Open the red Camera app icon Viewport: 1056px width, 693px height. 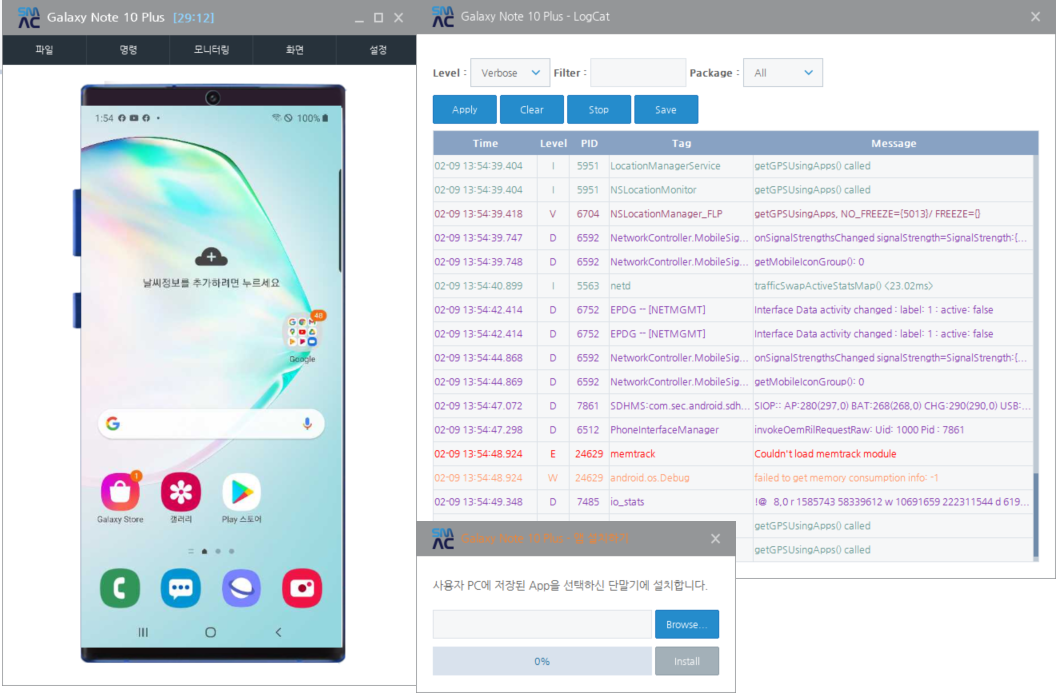pyautogui.click(x=302, y=588)
